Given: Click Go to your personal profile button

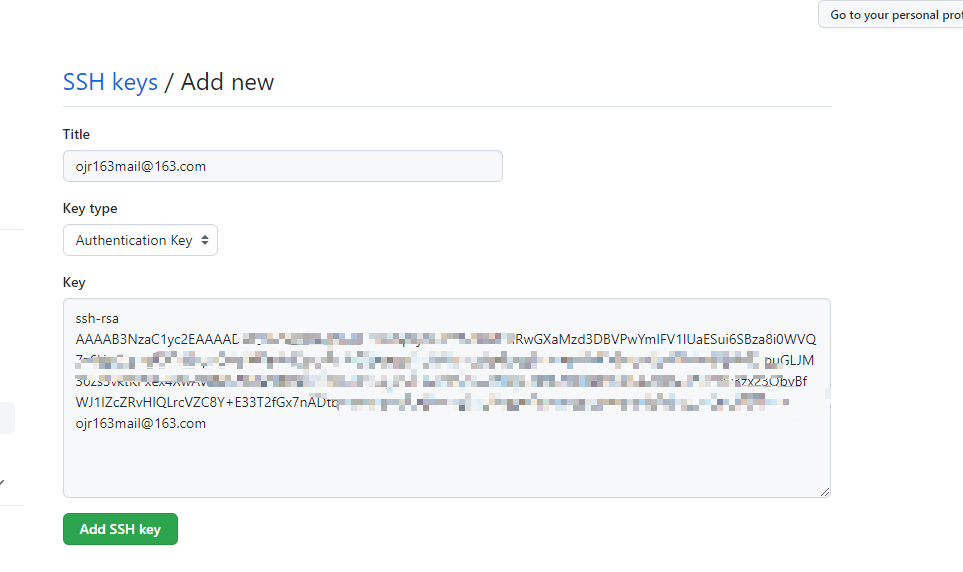Looking at the screenshot, I should coord(891,14).
